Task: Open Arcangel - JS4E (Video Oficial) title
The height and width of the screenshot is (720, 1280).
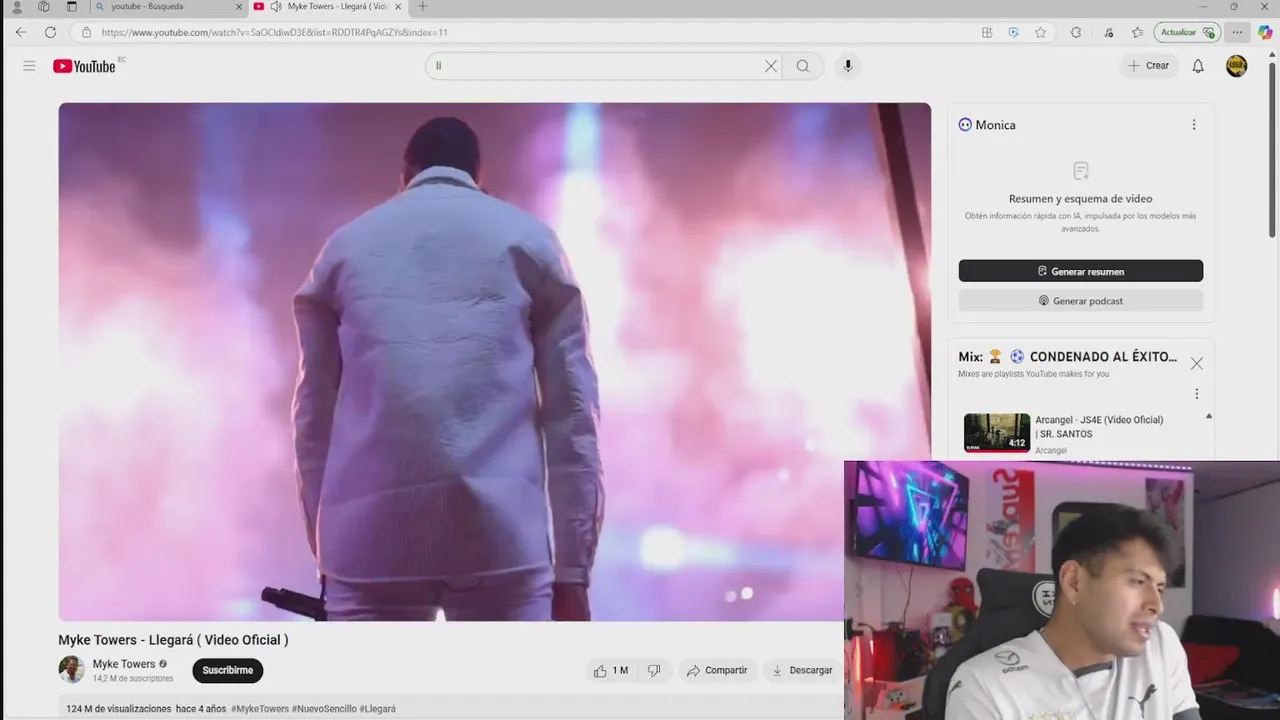Action: [1099, 427]
